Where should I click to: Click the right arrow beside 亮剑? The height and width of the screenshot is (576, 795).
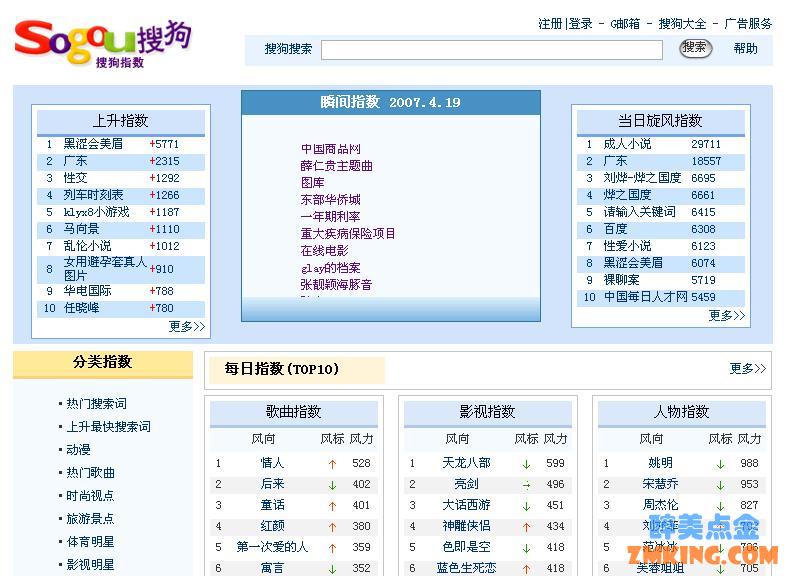tap(526, 485)
